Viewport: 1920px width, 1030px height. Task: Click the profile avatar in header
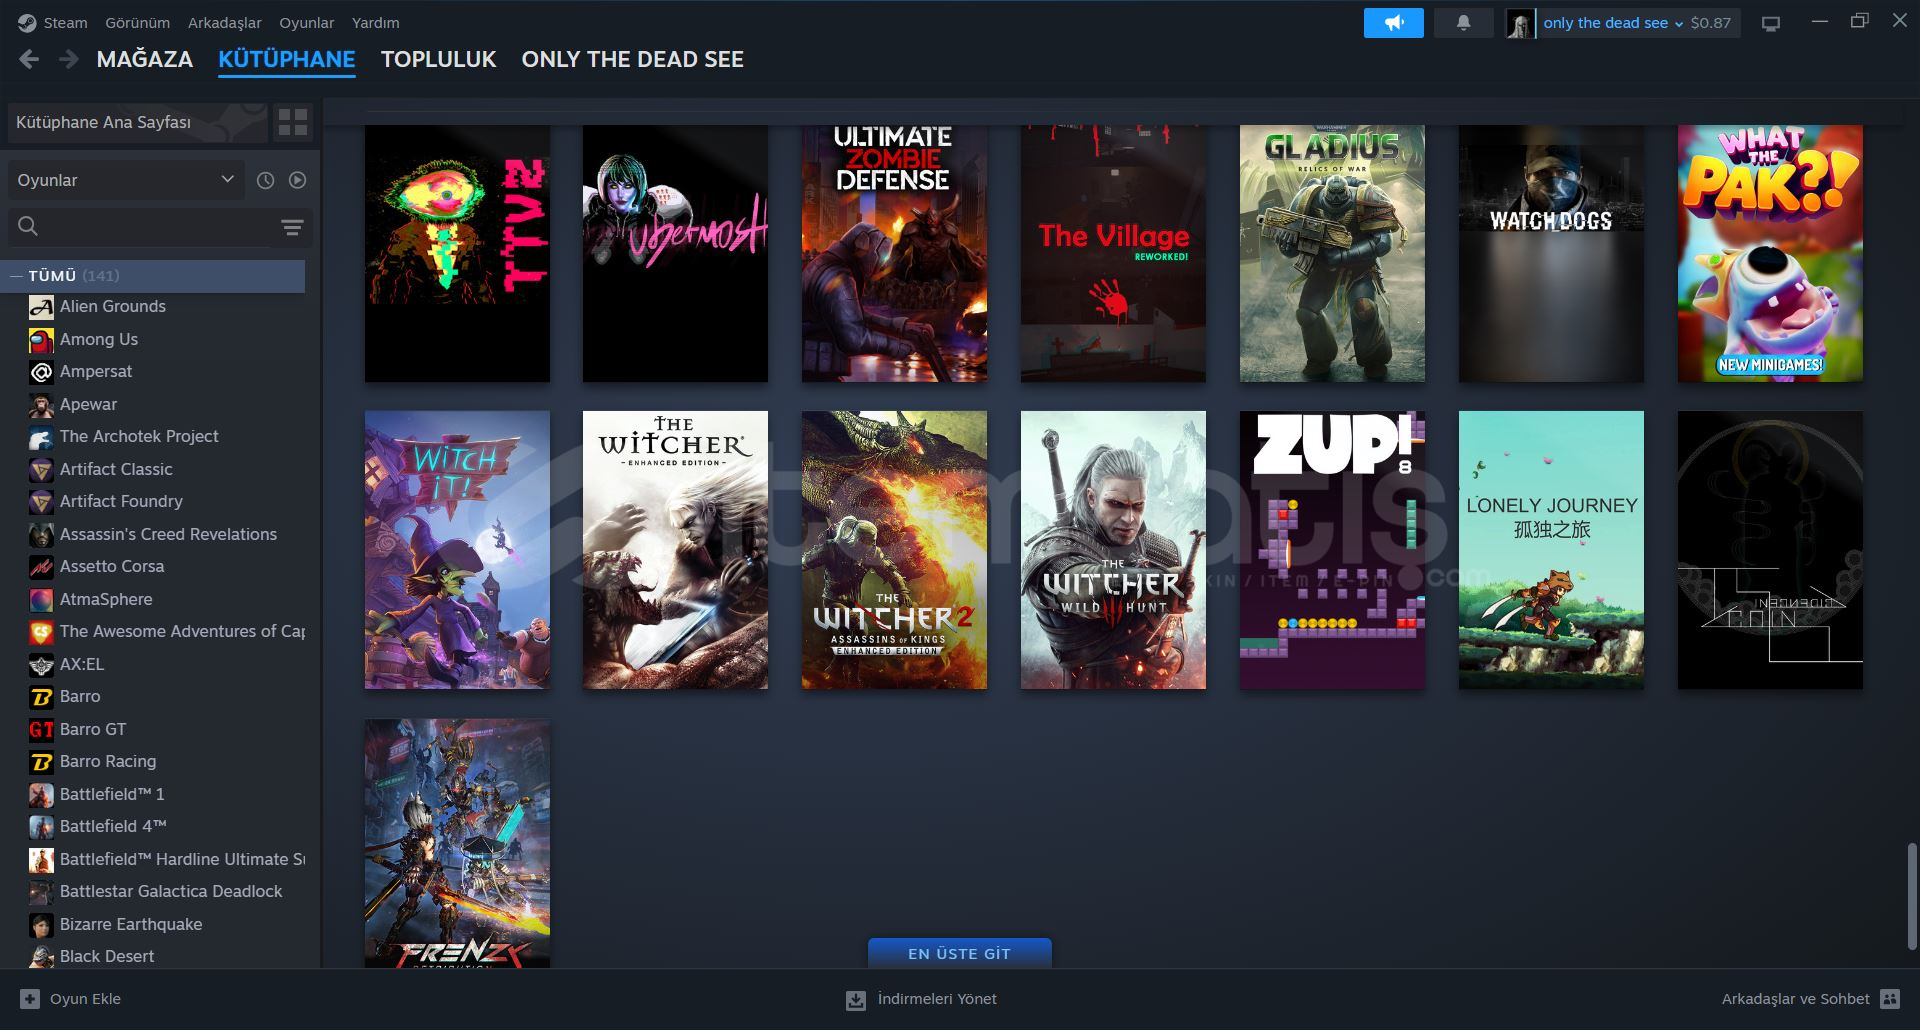pos(1520,23)
